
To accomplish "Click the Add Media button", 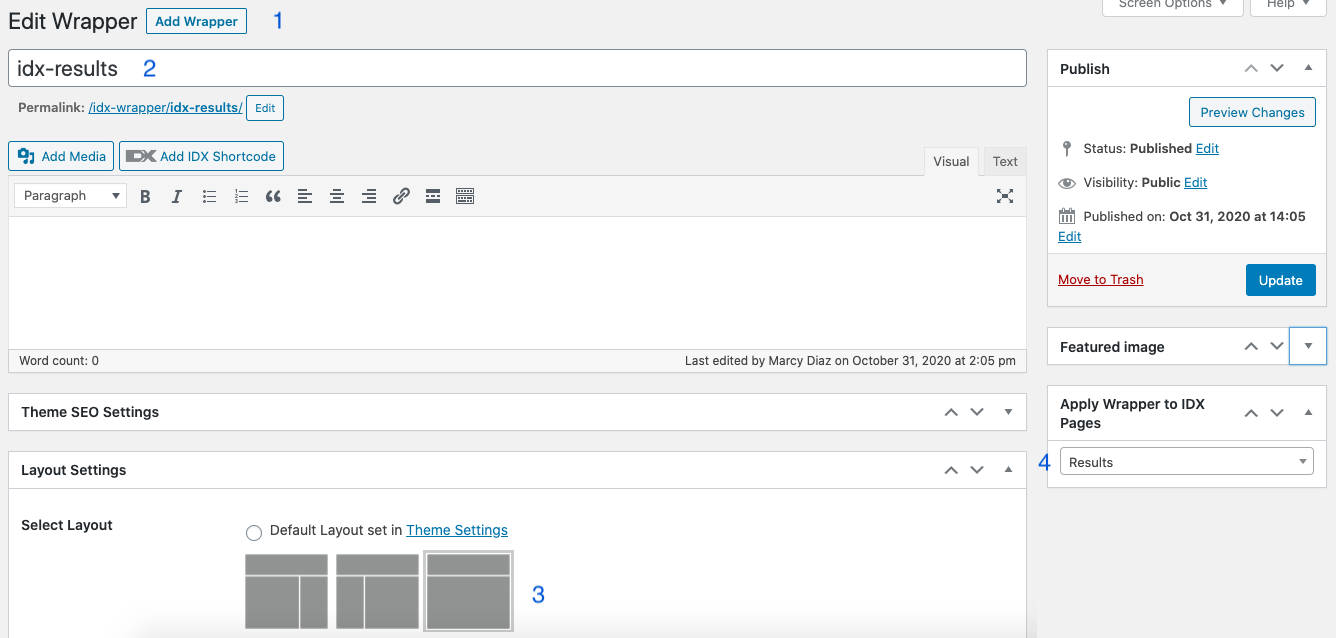I will click(x=61, y=156).
